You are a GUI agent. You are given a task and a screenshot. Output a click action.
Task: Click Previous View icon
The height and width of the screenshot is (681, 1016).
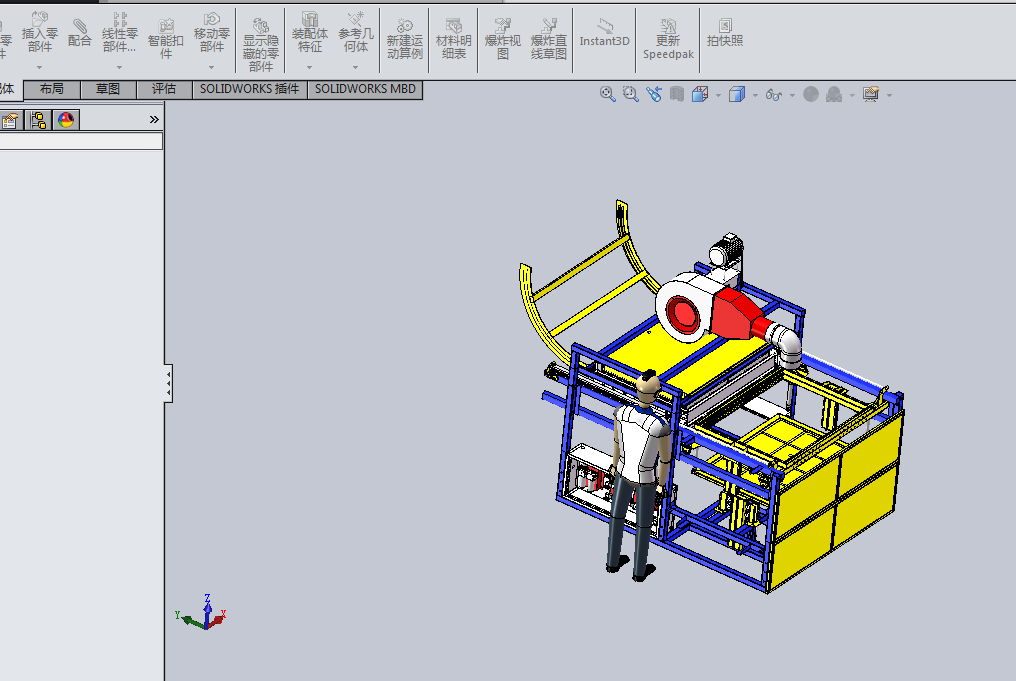[x=654, y=95]
